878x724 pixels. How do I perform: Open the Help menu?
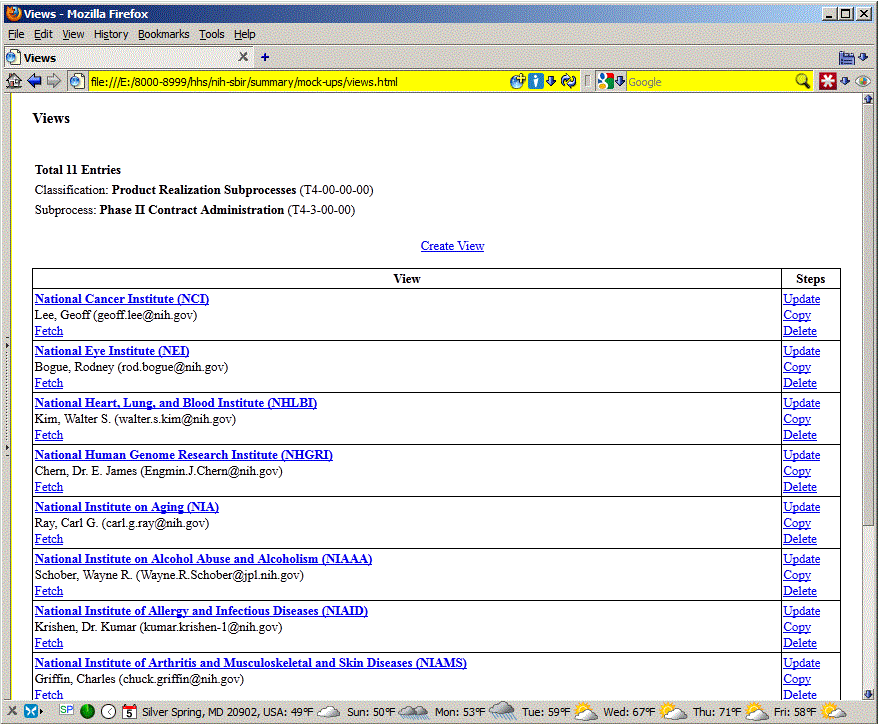click(245, 34)
